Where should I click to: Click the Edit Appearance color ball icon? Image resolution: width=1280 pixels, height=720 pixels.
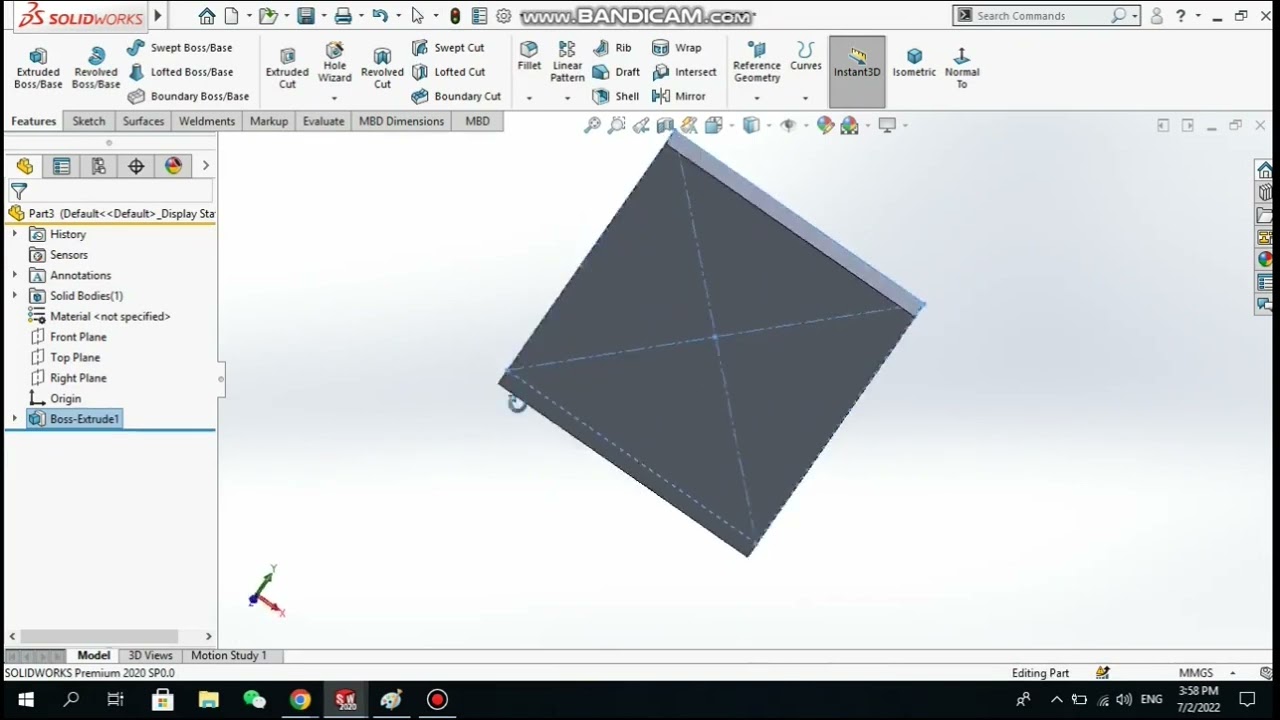click(x=825, y=125)
